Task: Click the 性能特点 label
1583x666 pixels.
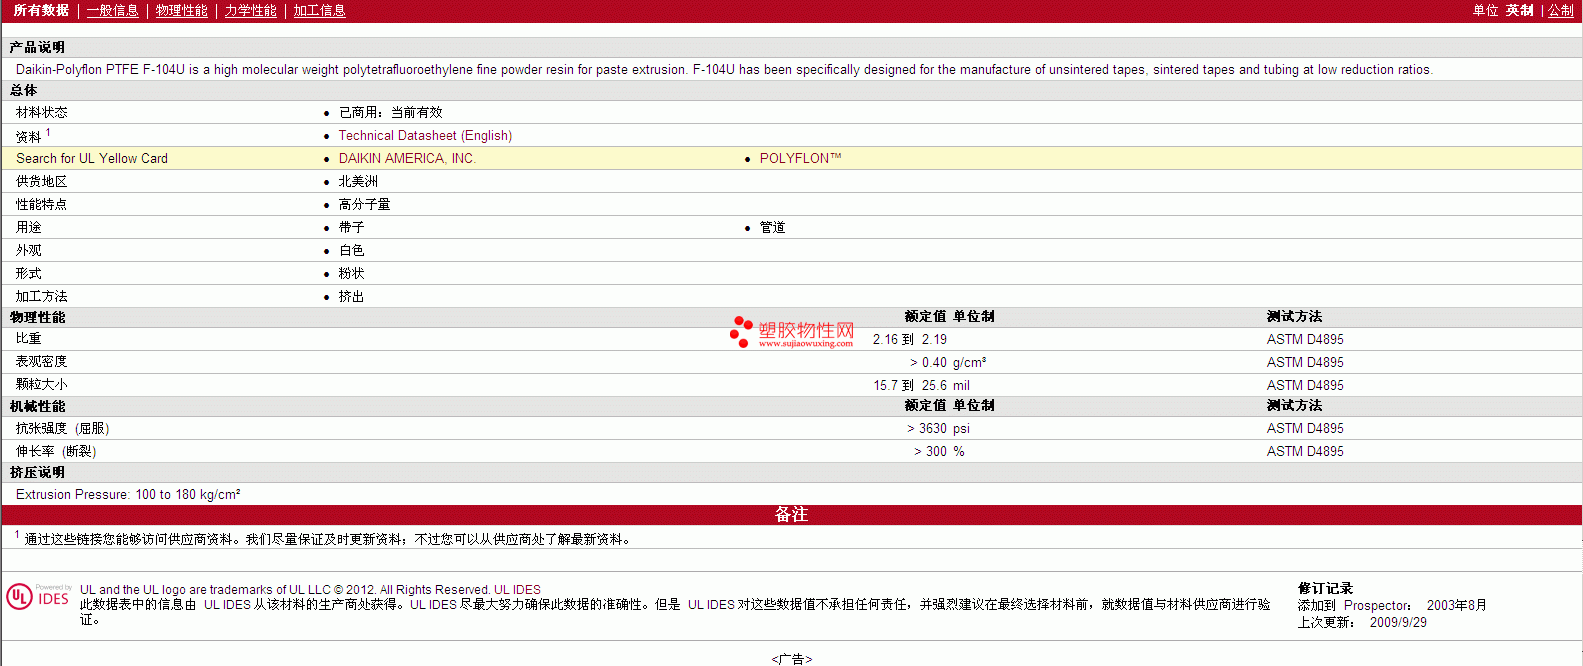Action: [42, 204]
